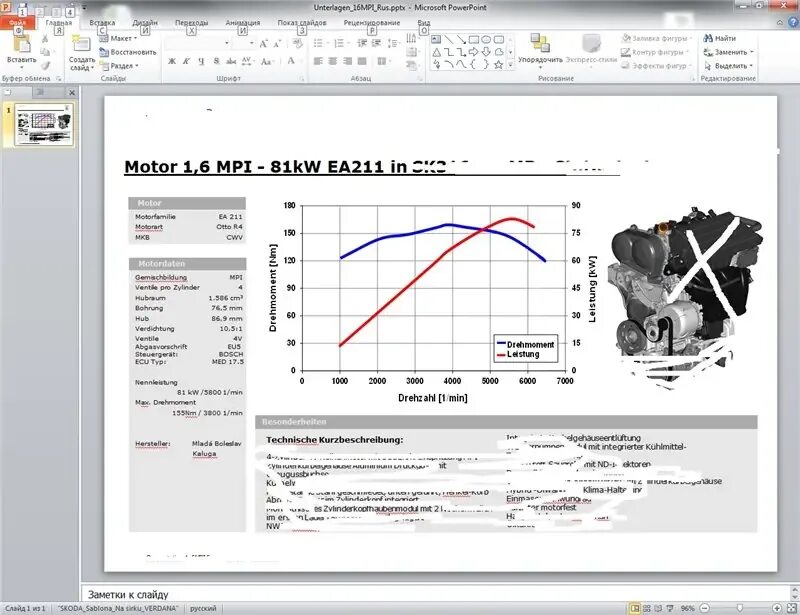Viewport: 800px width, 615px height.
Task: Open the font name combo box
Action: pos(198,43)
